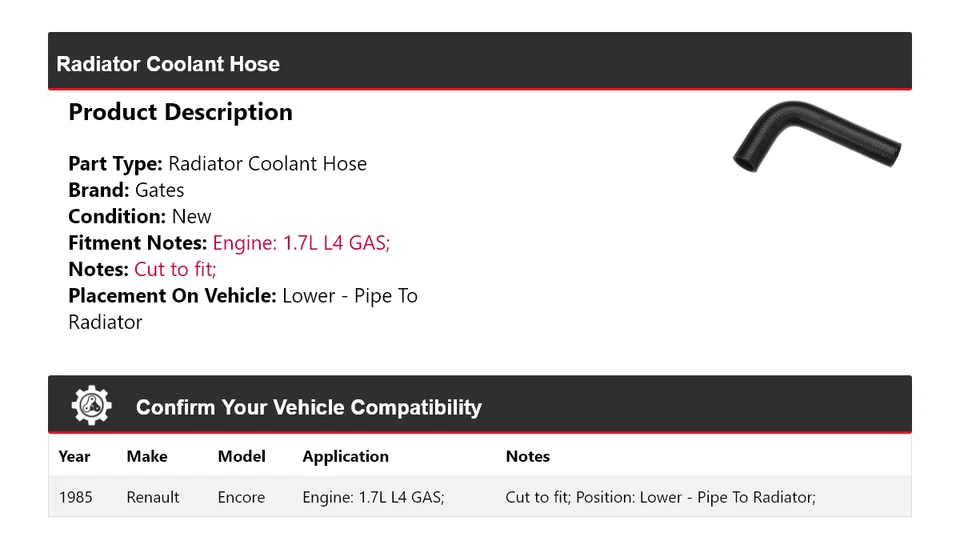Click the red Cut to fit note
Viewport: 960px width, 549px height.
pyautogui.click(x=175, y=269)
